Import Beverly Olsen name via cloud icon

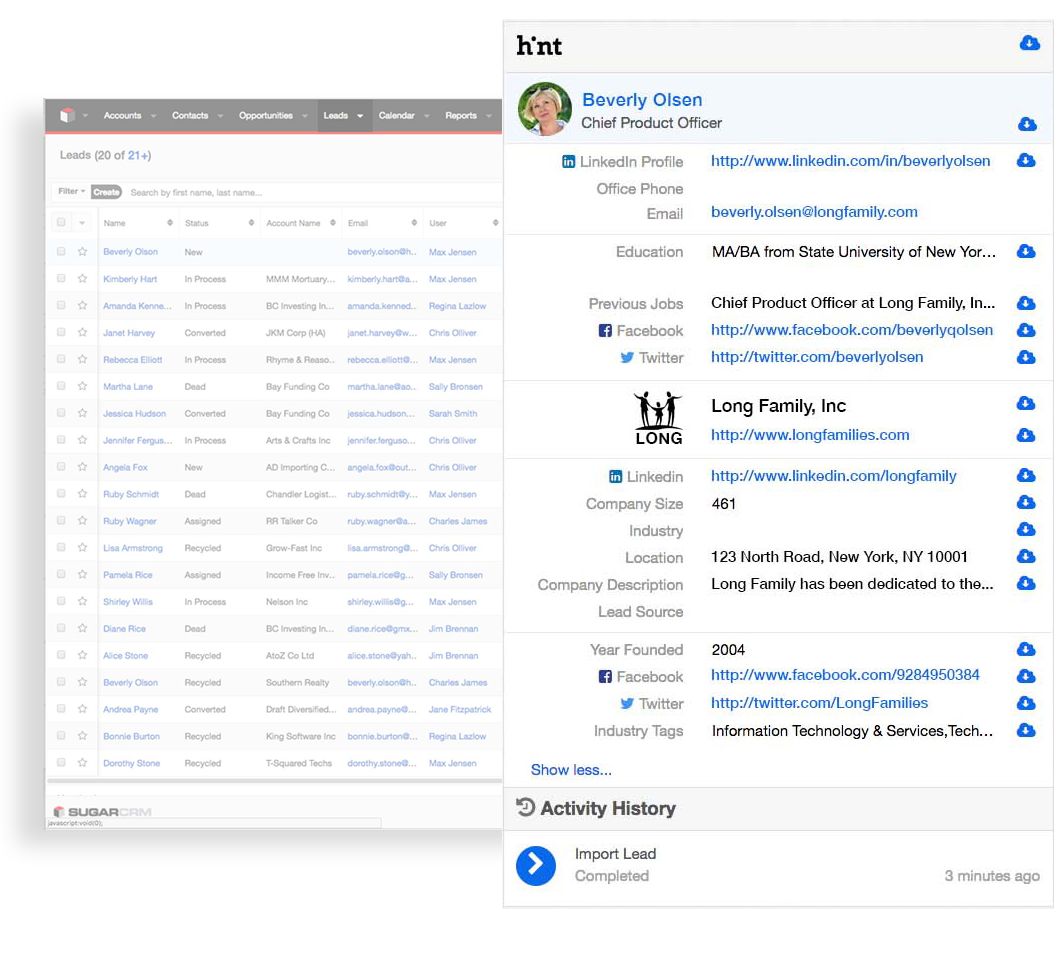coord(1026,124)
